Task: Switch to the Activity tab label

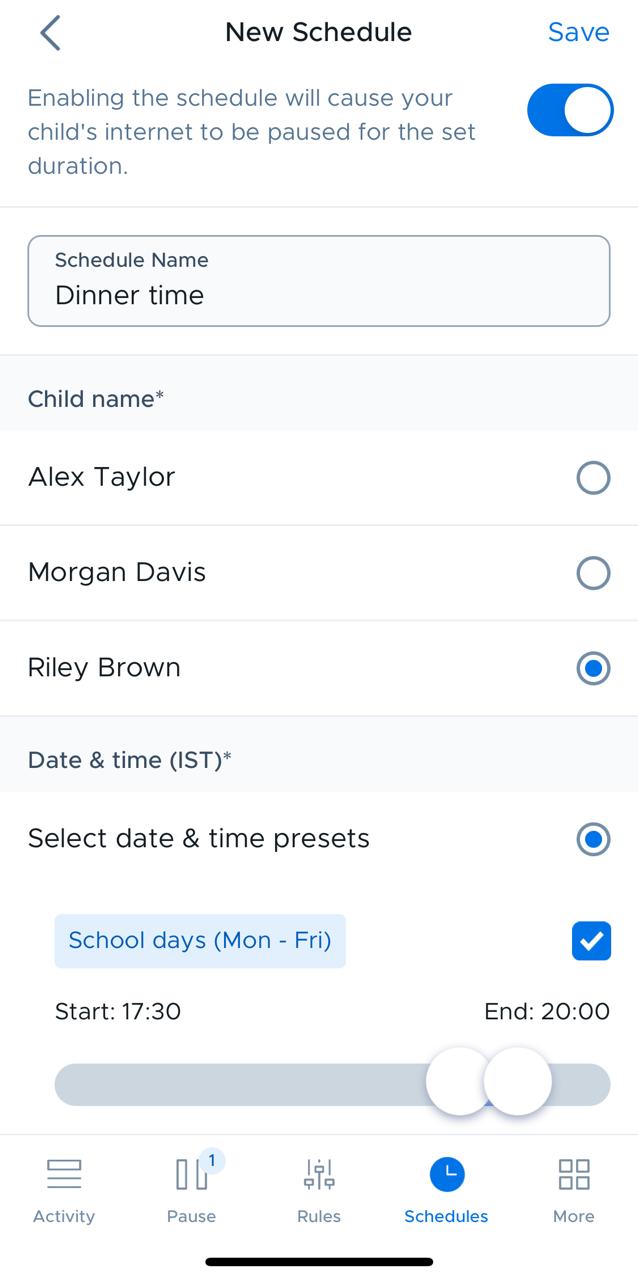Action: [x=64, y=1217]
